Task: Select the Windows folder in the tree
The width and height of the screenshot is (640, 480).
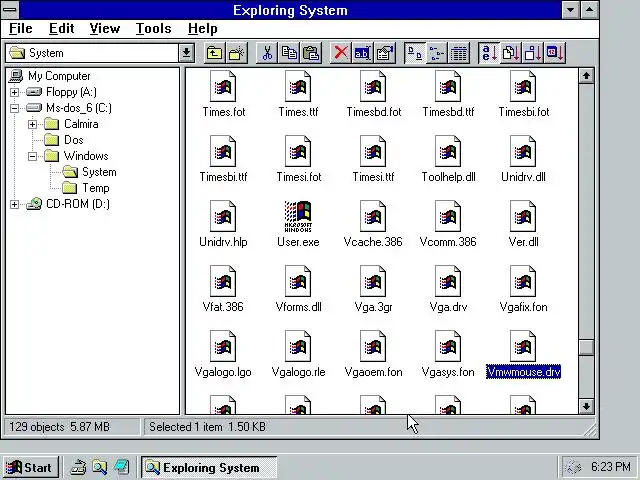Action: pyautogui.click(x=86, y=156)
